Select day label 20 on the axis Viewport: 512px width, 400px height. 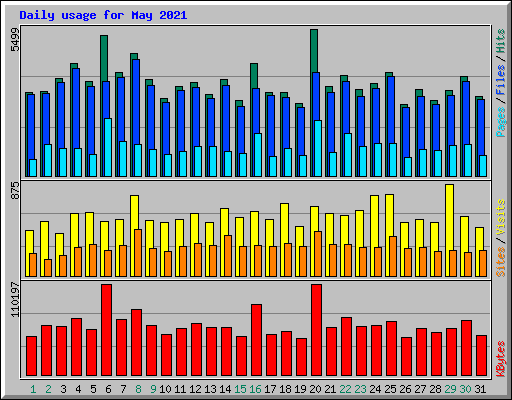[315, 389]
